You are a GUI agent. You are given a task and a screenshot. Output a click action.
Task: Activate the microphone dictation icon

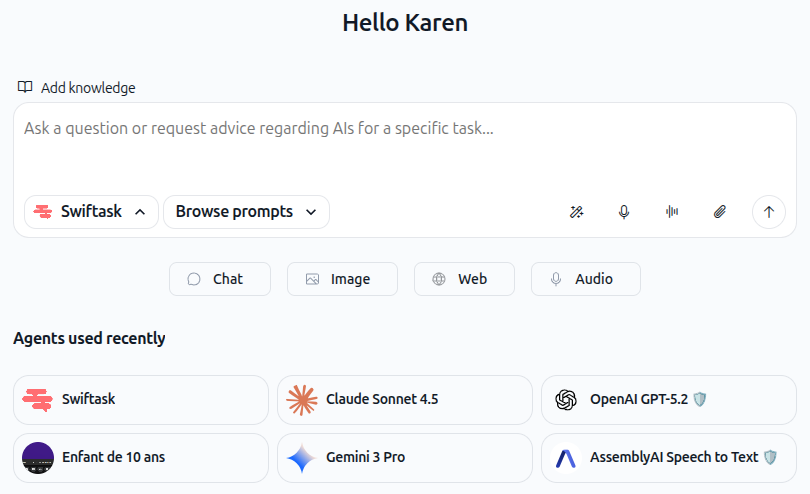[x=624, y=212]
